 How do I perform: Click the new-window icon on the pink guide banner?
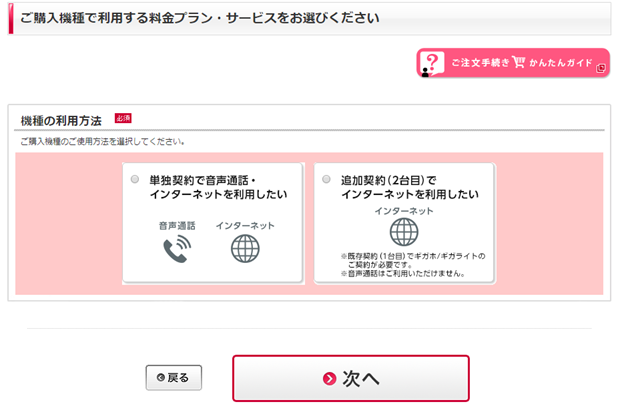click(601, 69)
